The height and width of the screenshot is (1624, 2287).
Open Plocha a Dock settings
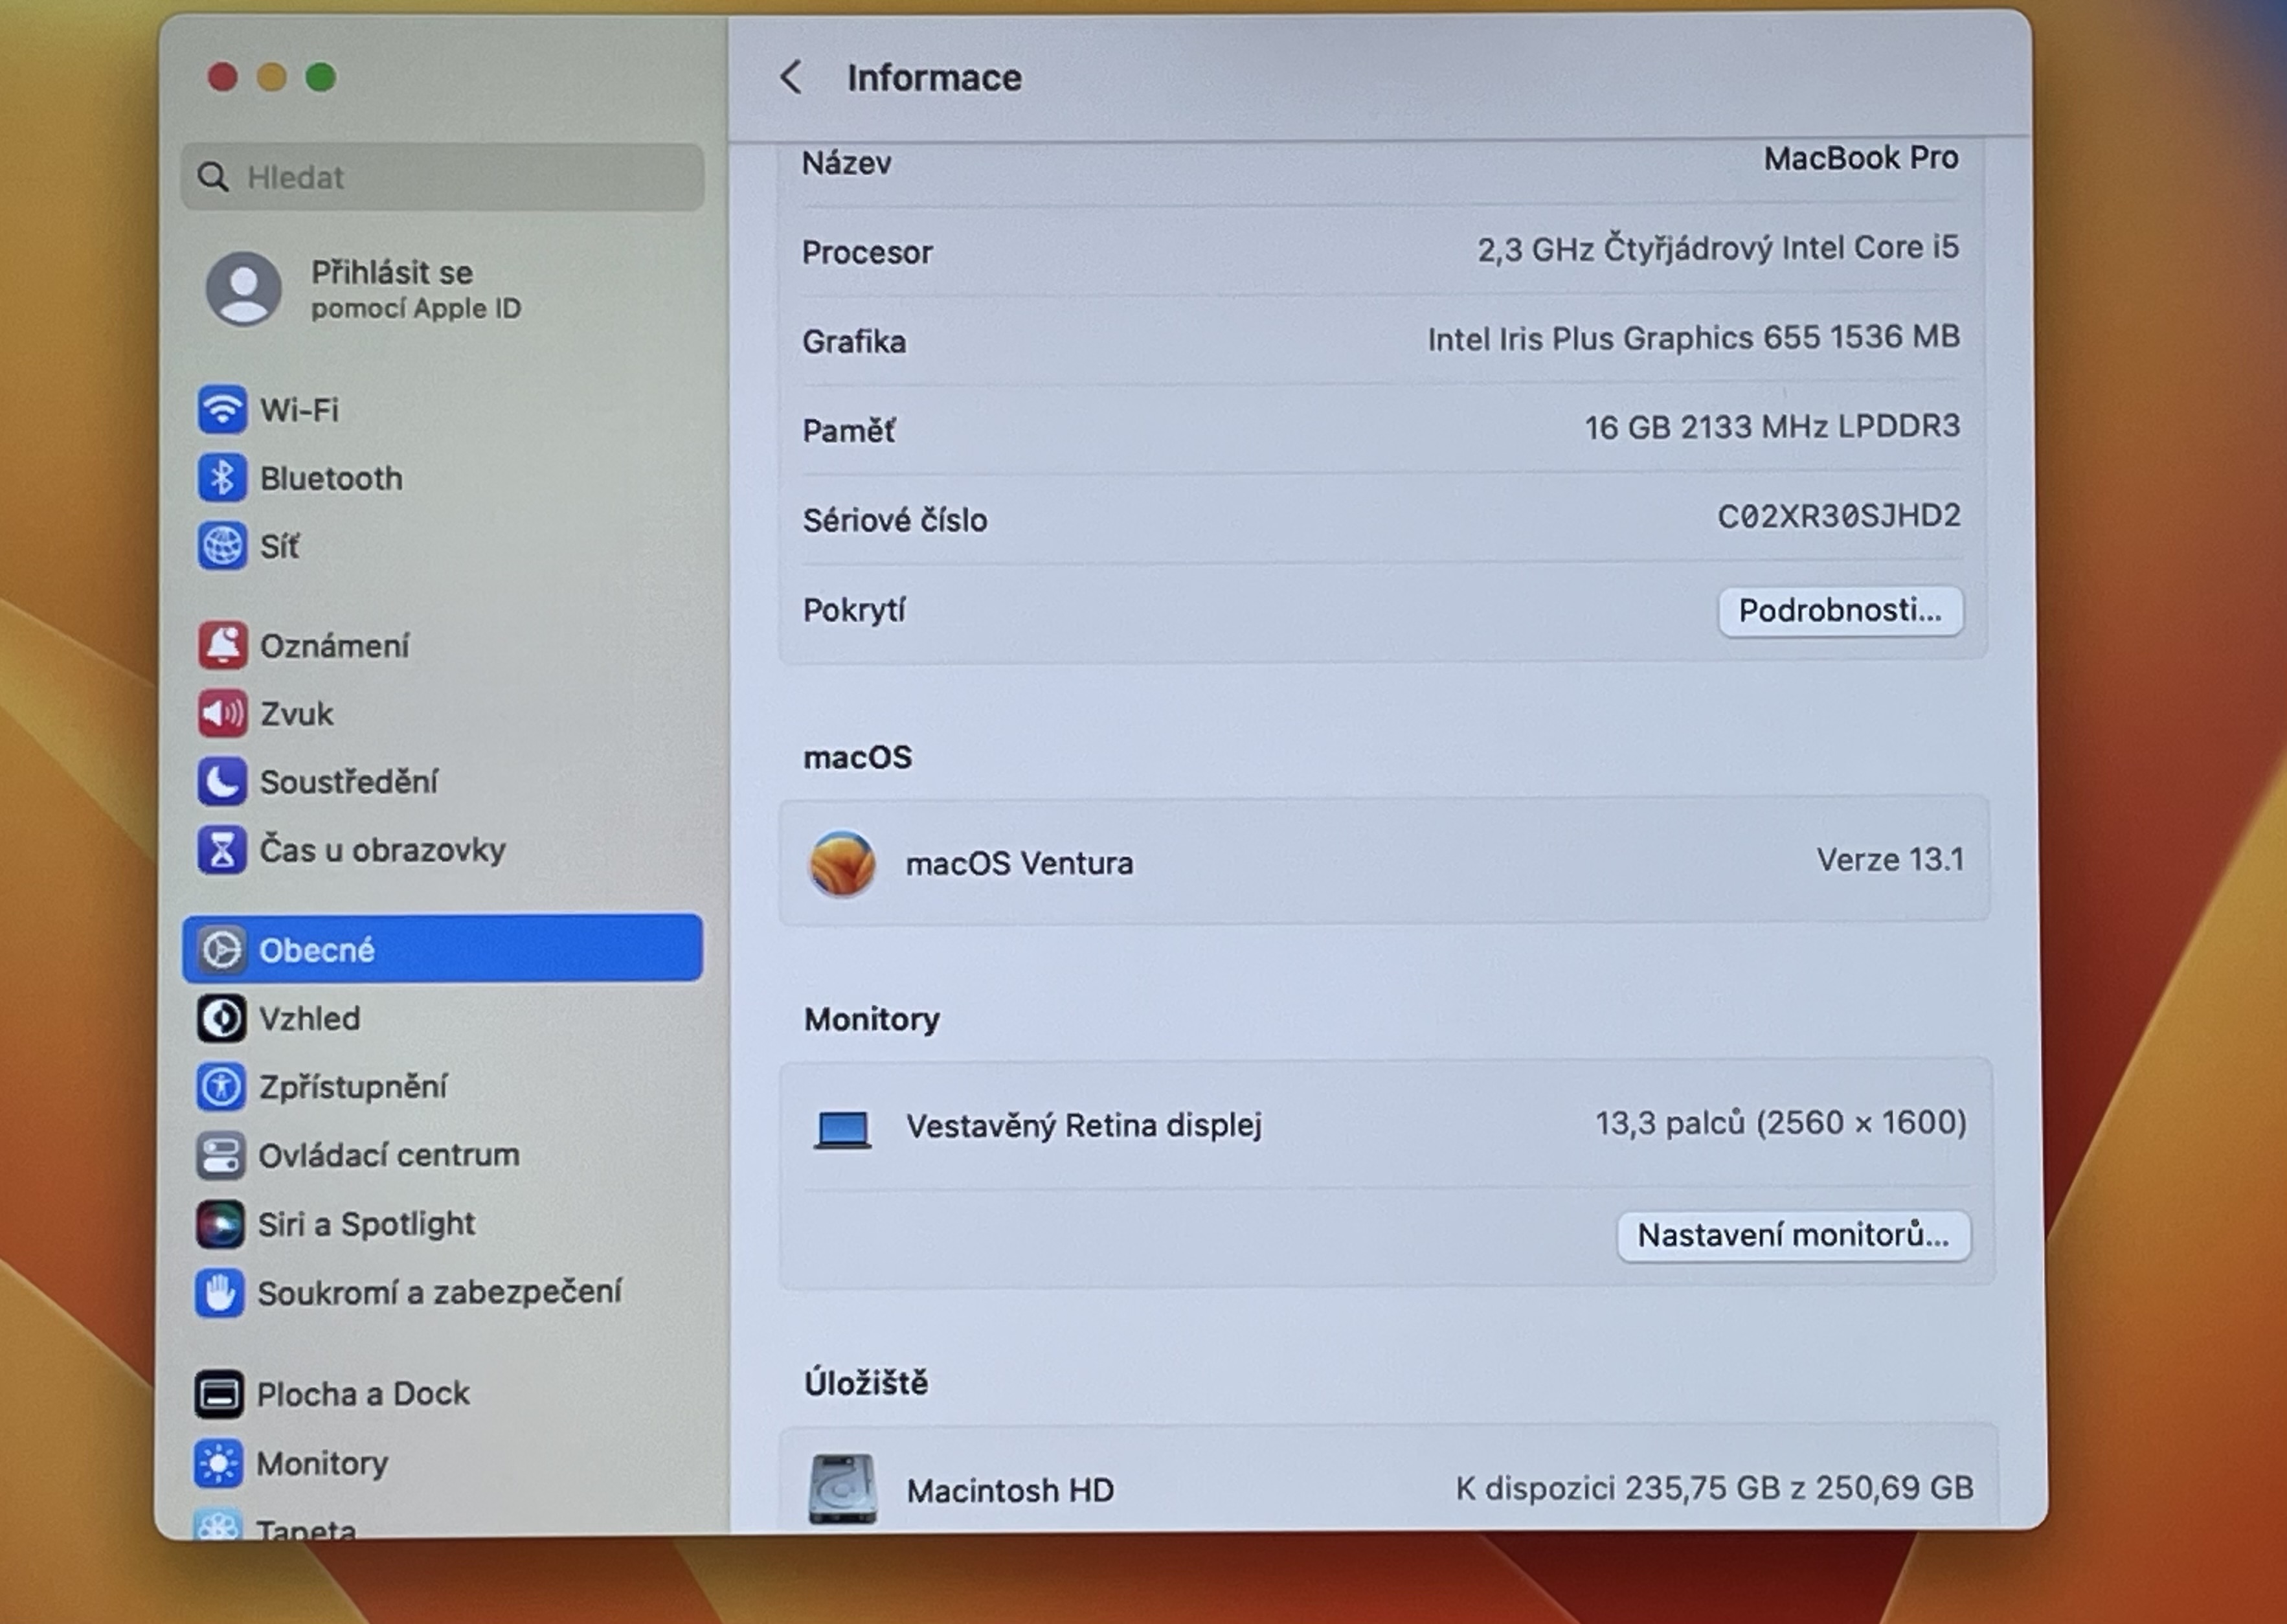pyautogui.click(x=362, y=1393)
